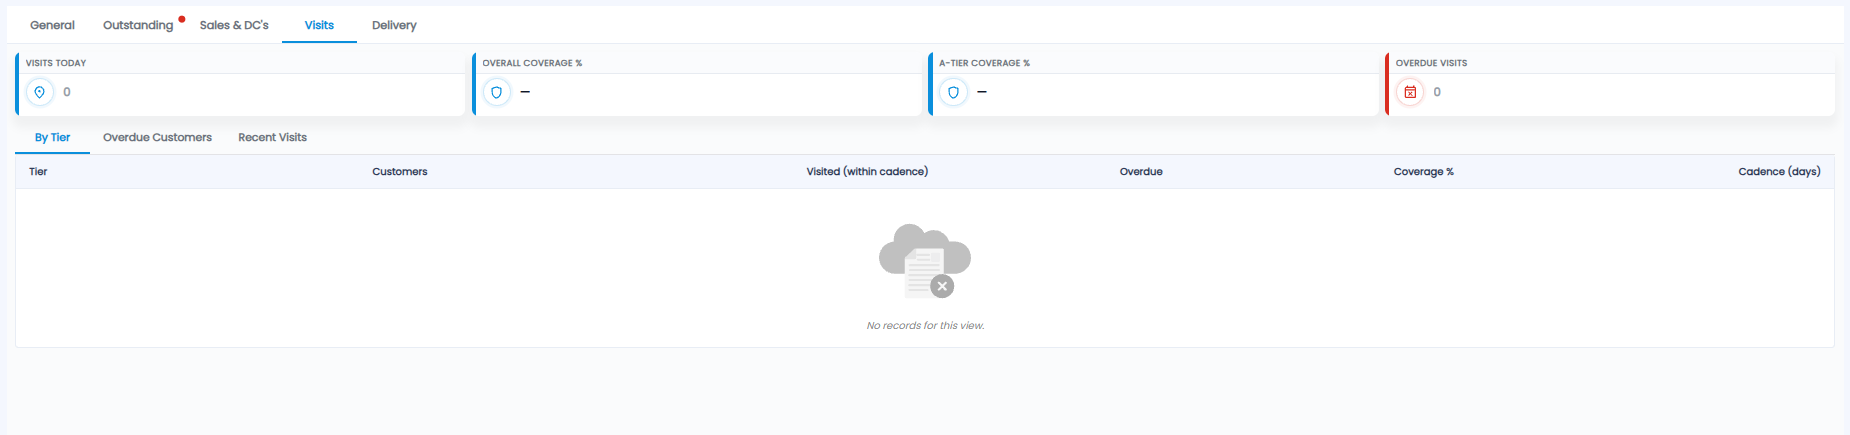
Task: Click the OVERALL COVERAGE % card label
Action: click(532, 63)
